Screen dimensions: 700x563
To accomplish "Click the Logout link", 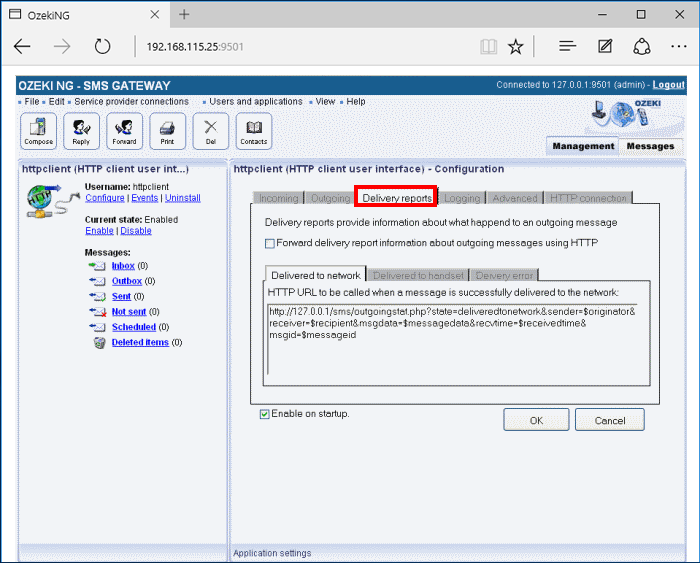I will [x=668, y=86].
